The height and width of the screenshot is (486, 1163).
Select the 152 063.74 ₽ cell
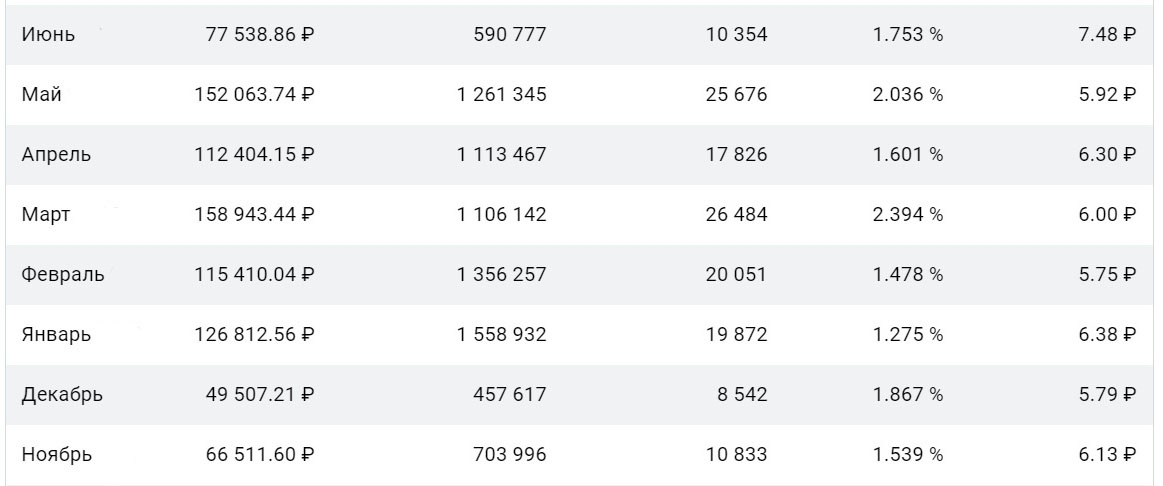point(254,94)
